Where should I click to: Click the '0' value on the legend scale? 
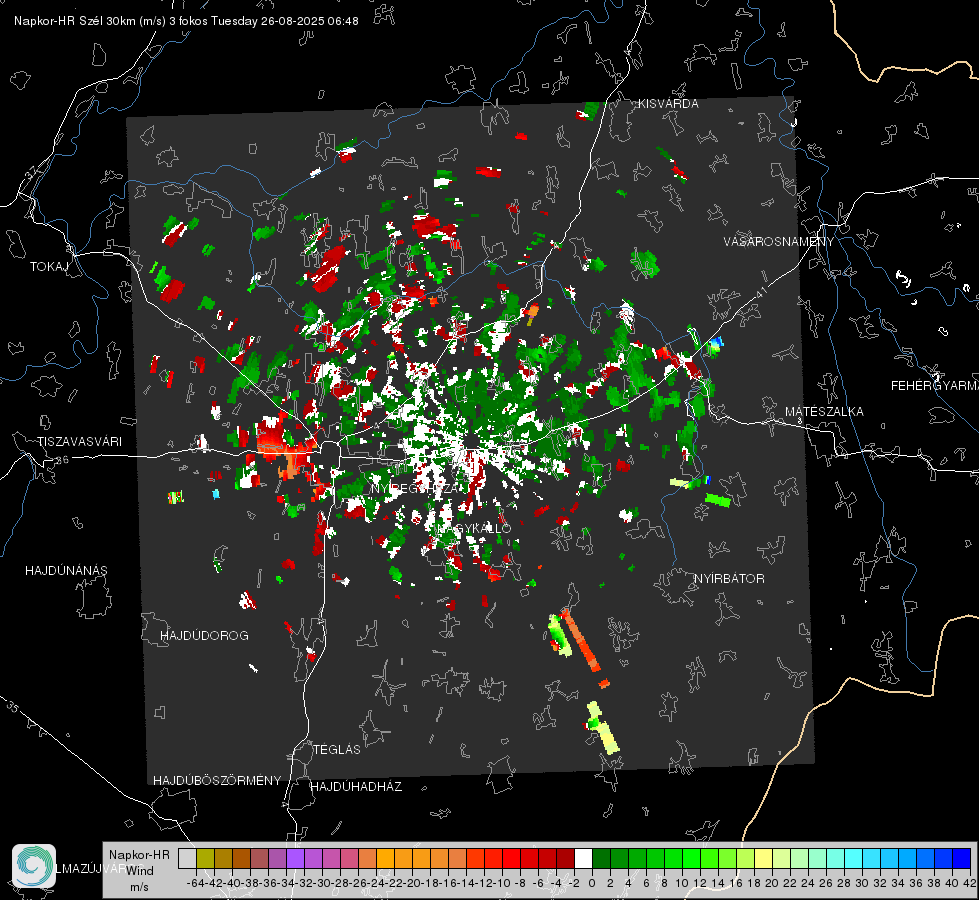pos(592,883)
